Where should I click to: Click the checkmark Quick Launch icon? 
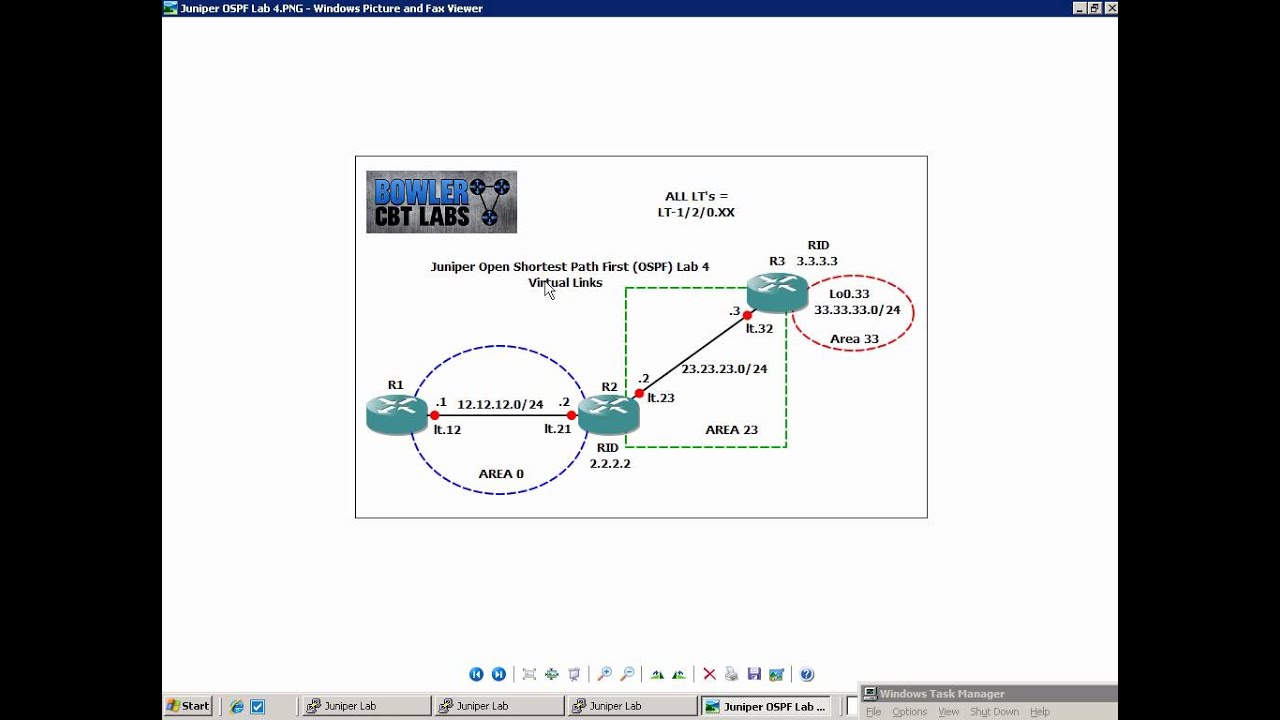click(257, 706)
